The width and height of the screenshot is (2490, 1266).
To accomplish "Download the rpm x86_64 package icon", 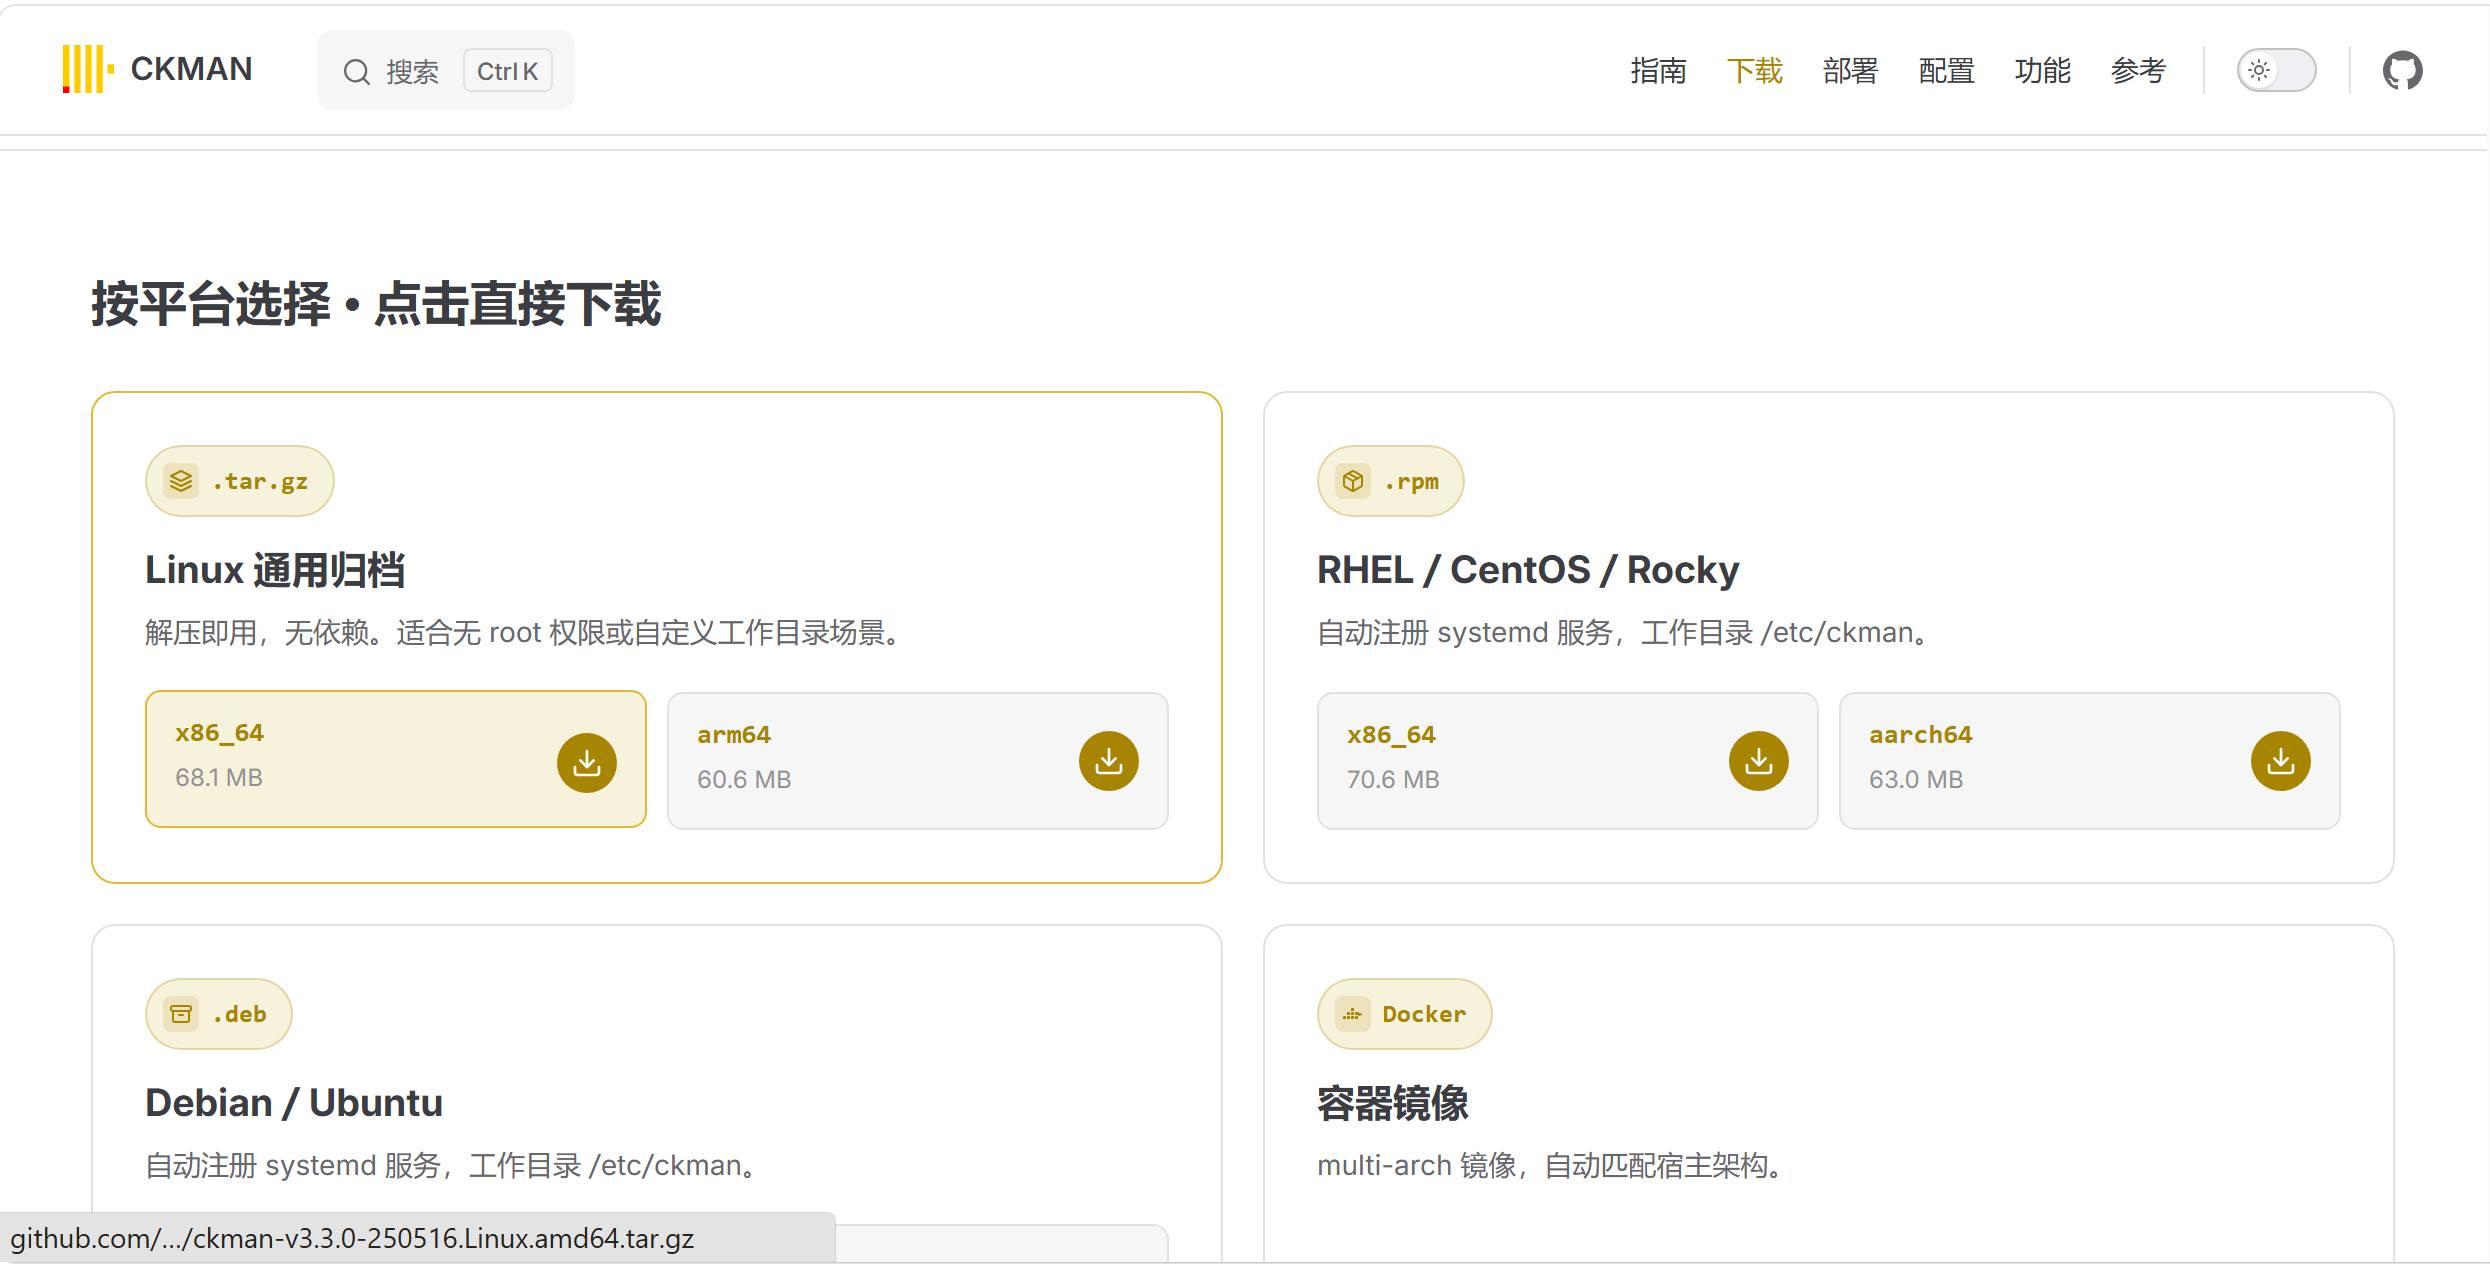I will (1759, 761).
